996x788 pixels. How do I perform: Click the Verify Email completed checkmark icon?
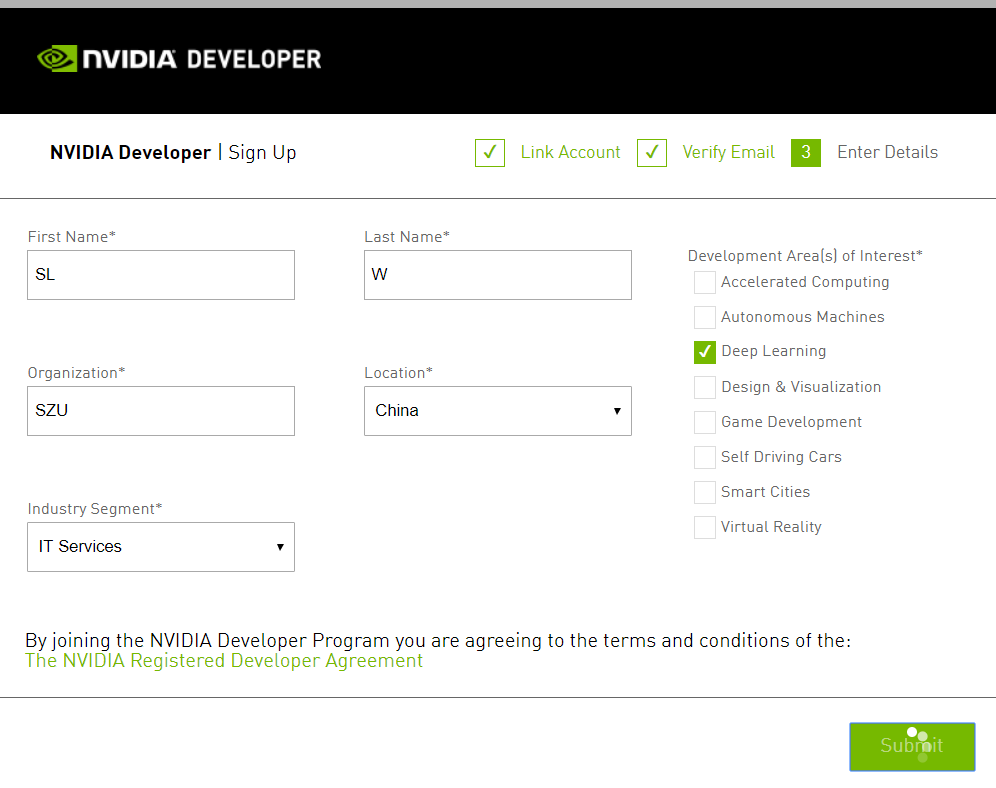(652, 153)
